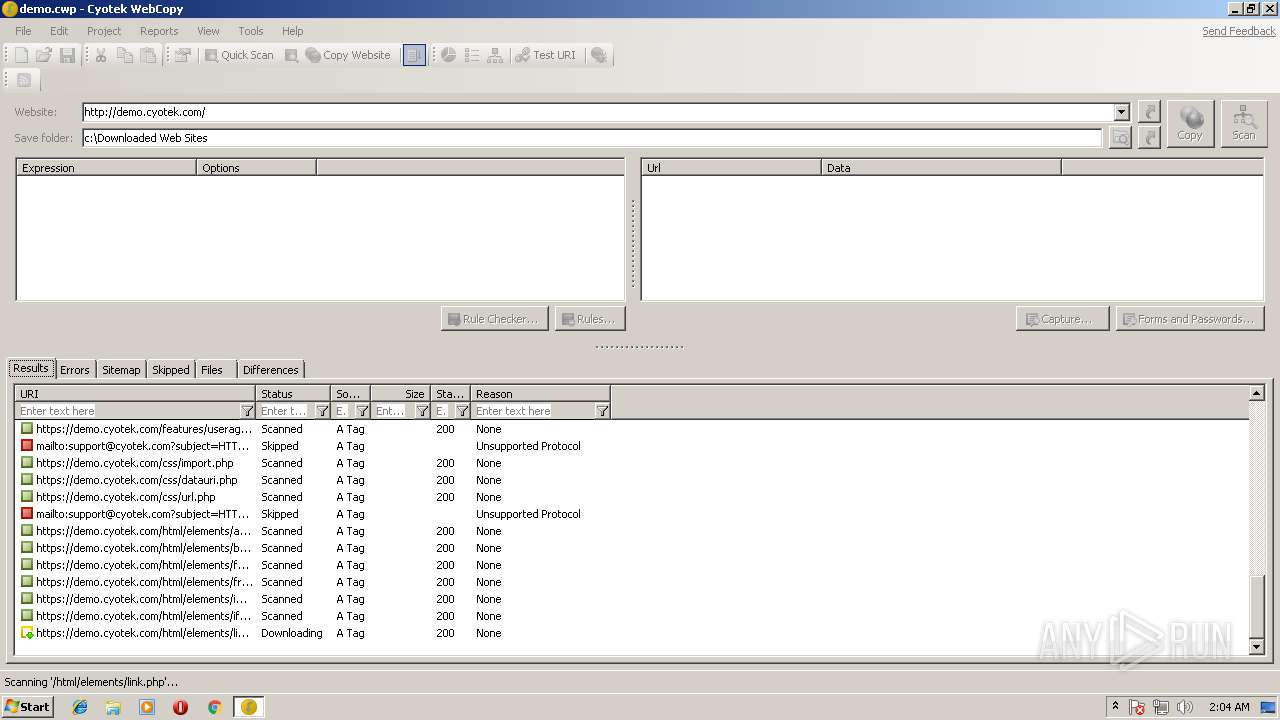The image size is (1280, 720).
Task: Switch to the Differences tab
Action: (271, 370)
